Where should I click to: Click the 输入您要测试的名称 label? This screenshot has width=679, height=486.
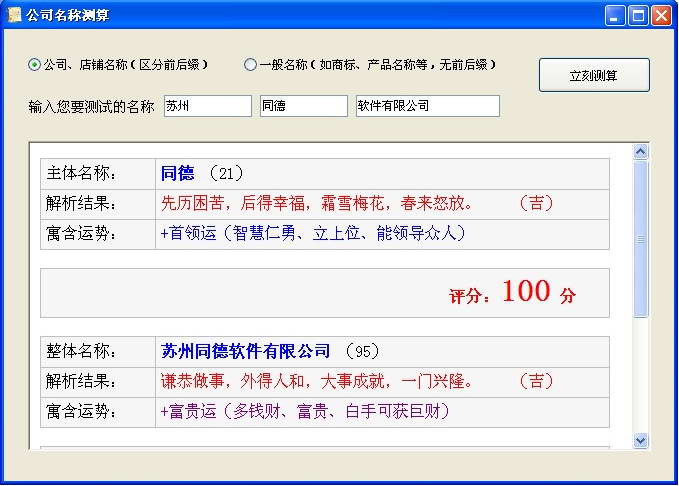tap(91, 107)
